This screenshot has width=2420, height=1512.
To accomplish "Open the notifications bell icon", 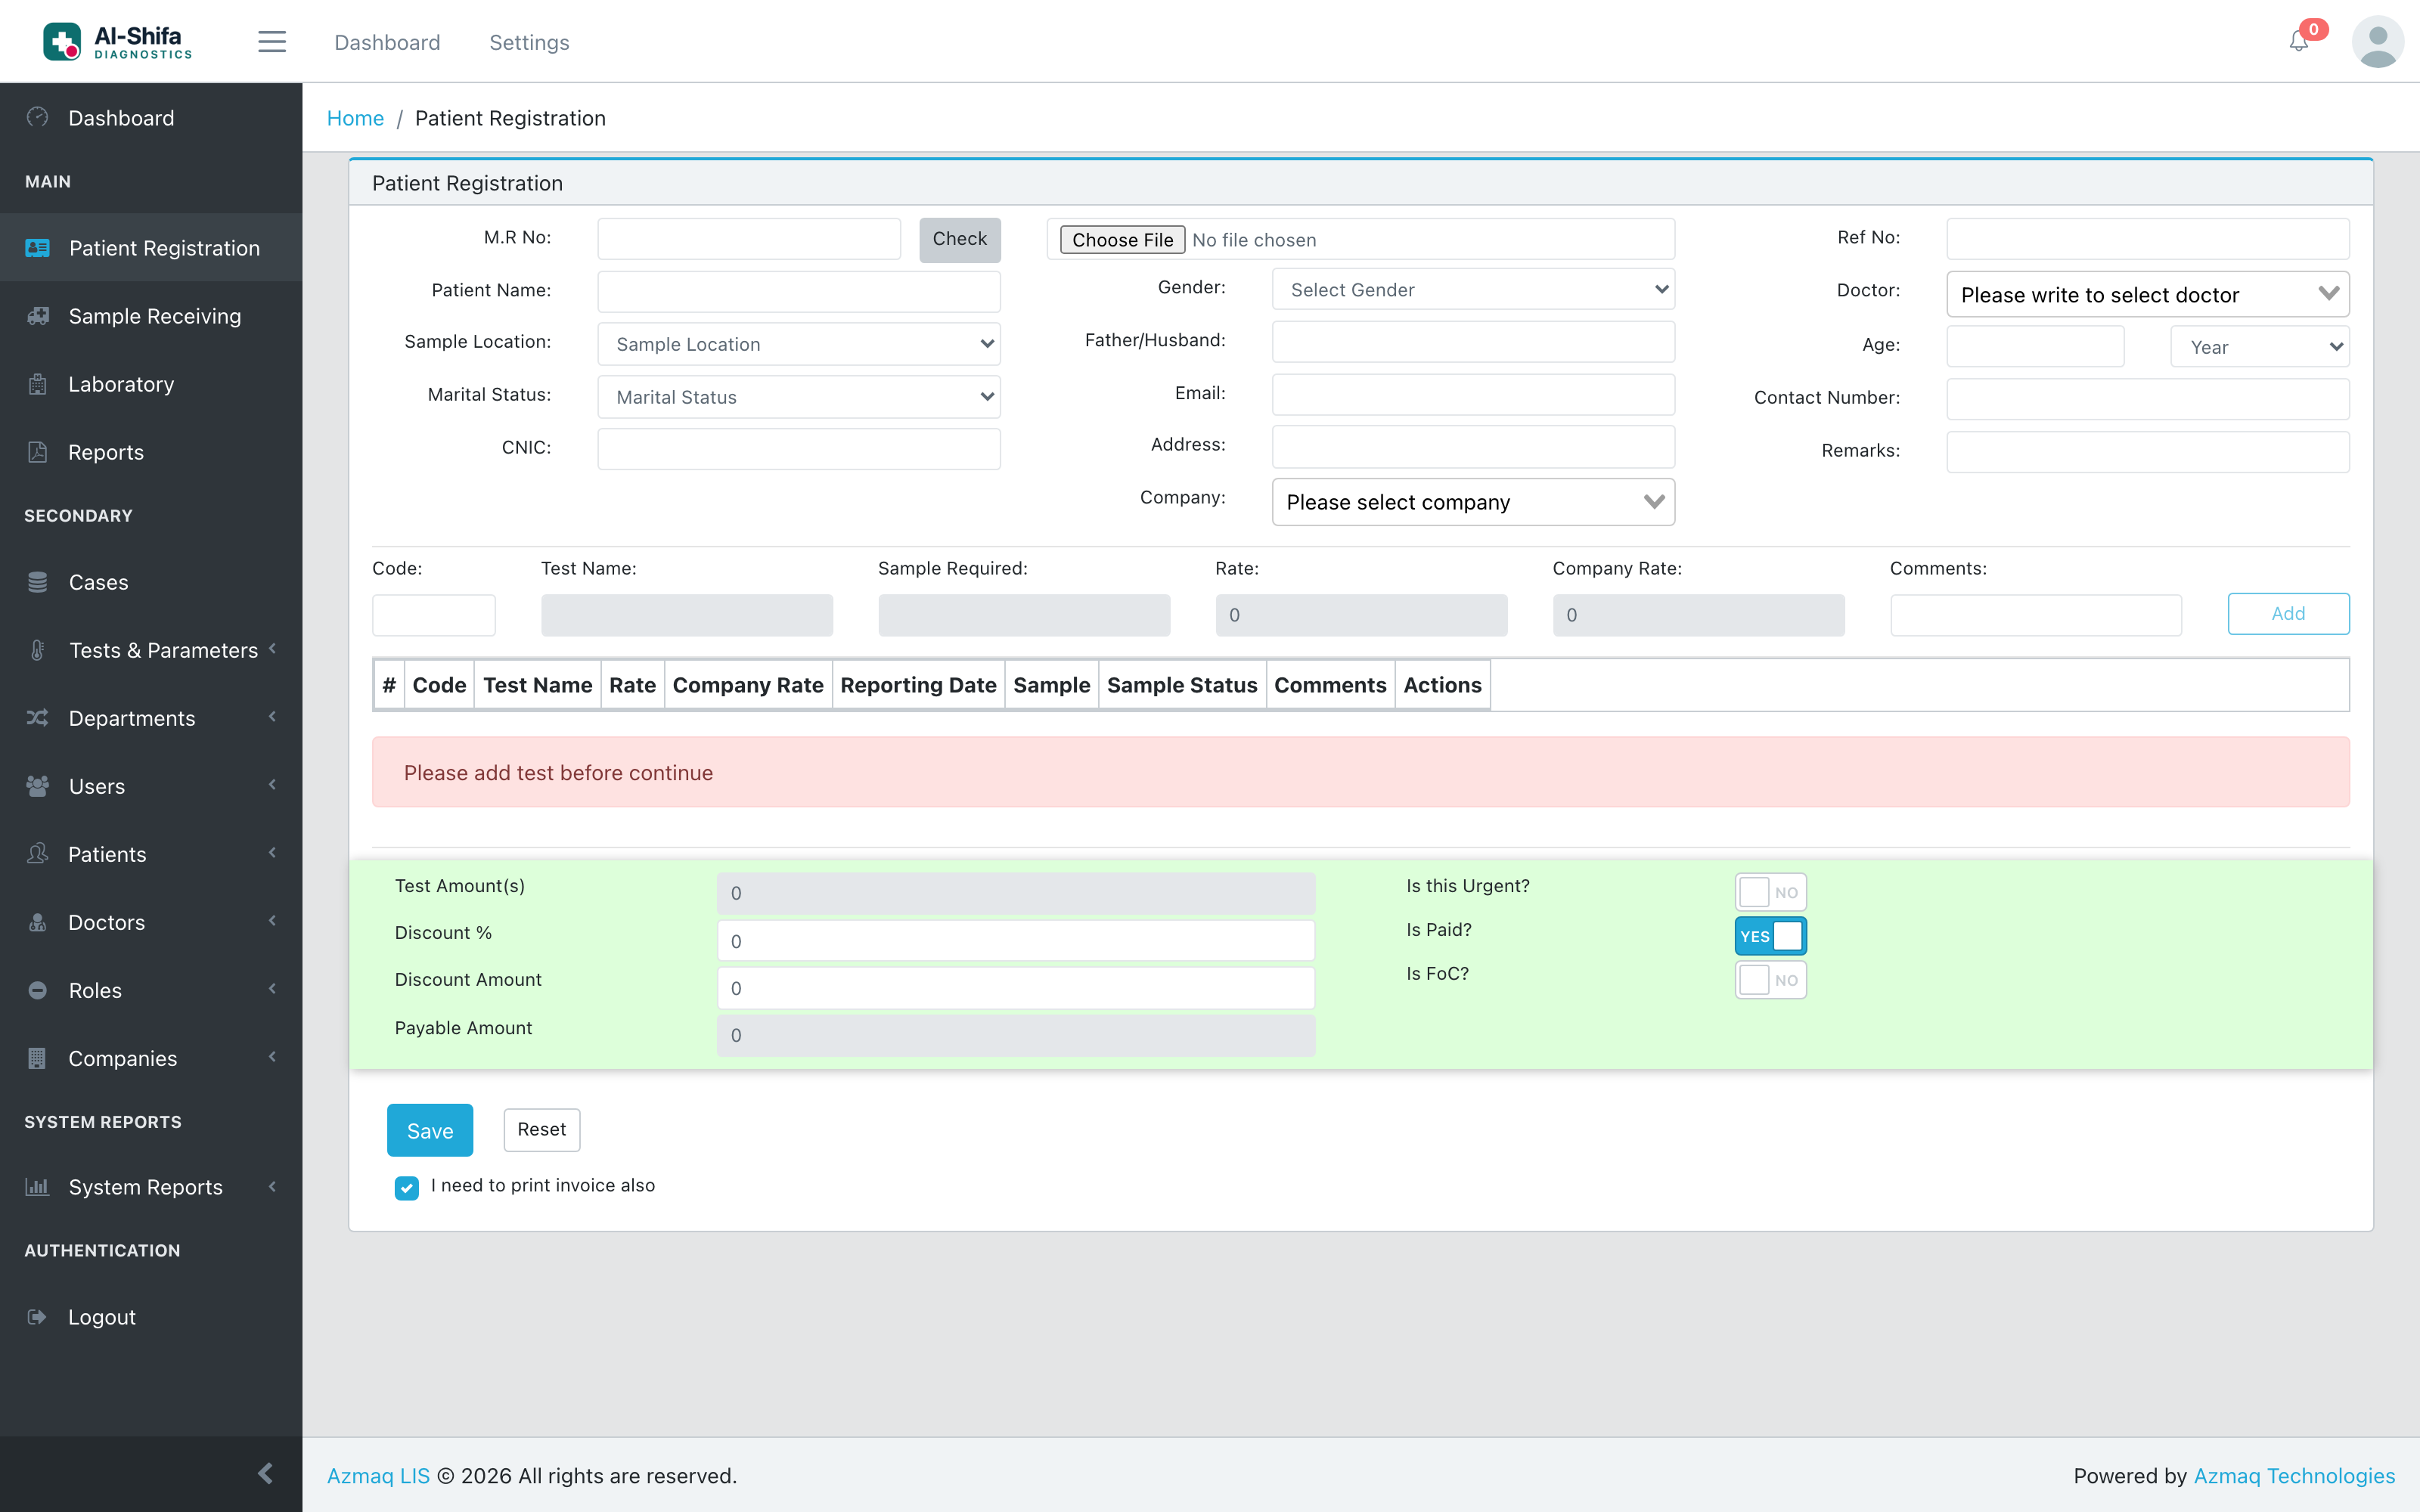I will click(2299, 41).
